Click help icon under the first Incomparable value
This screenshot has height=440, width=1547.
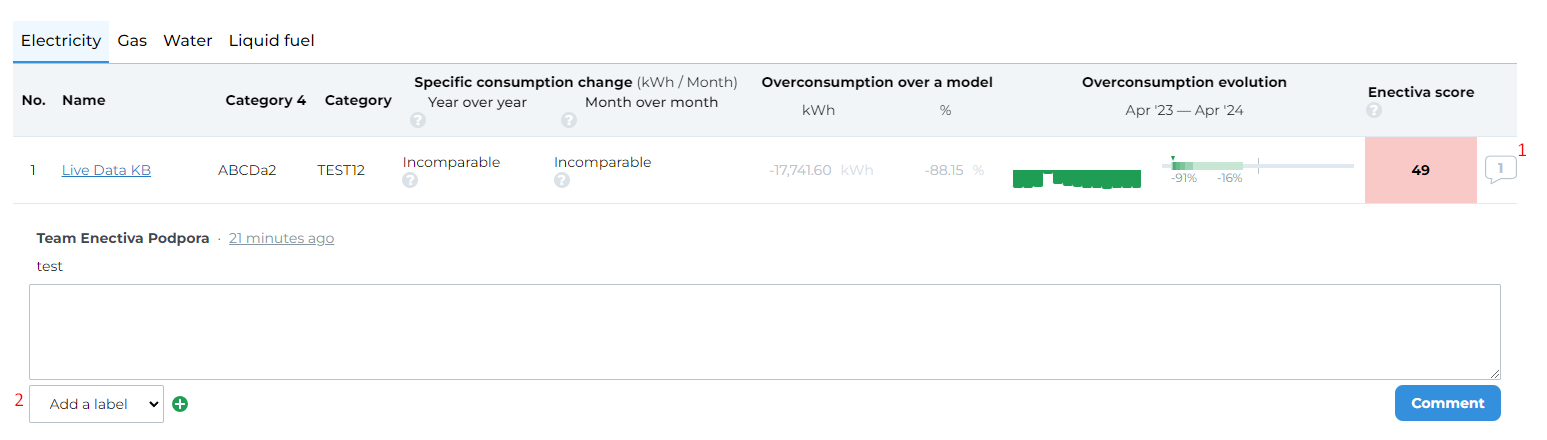(x=409, y=181)
